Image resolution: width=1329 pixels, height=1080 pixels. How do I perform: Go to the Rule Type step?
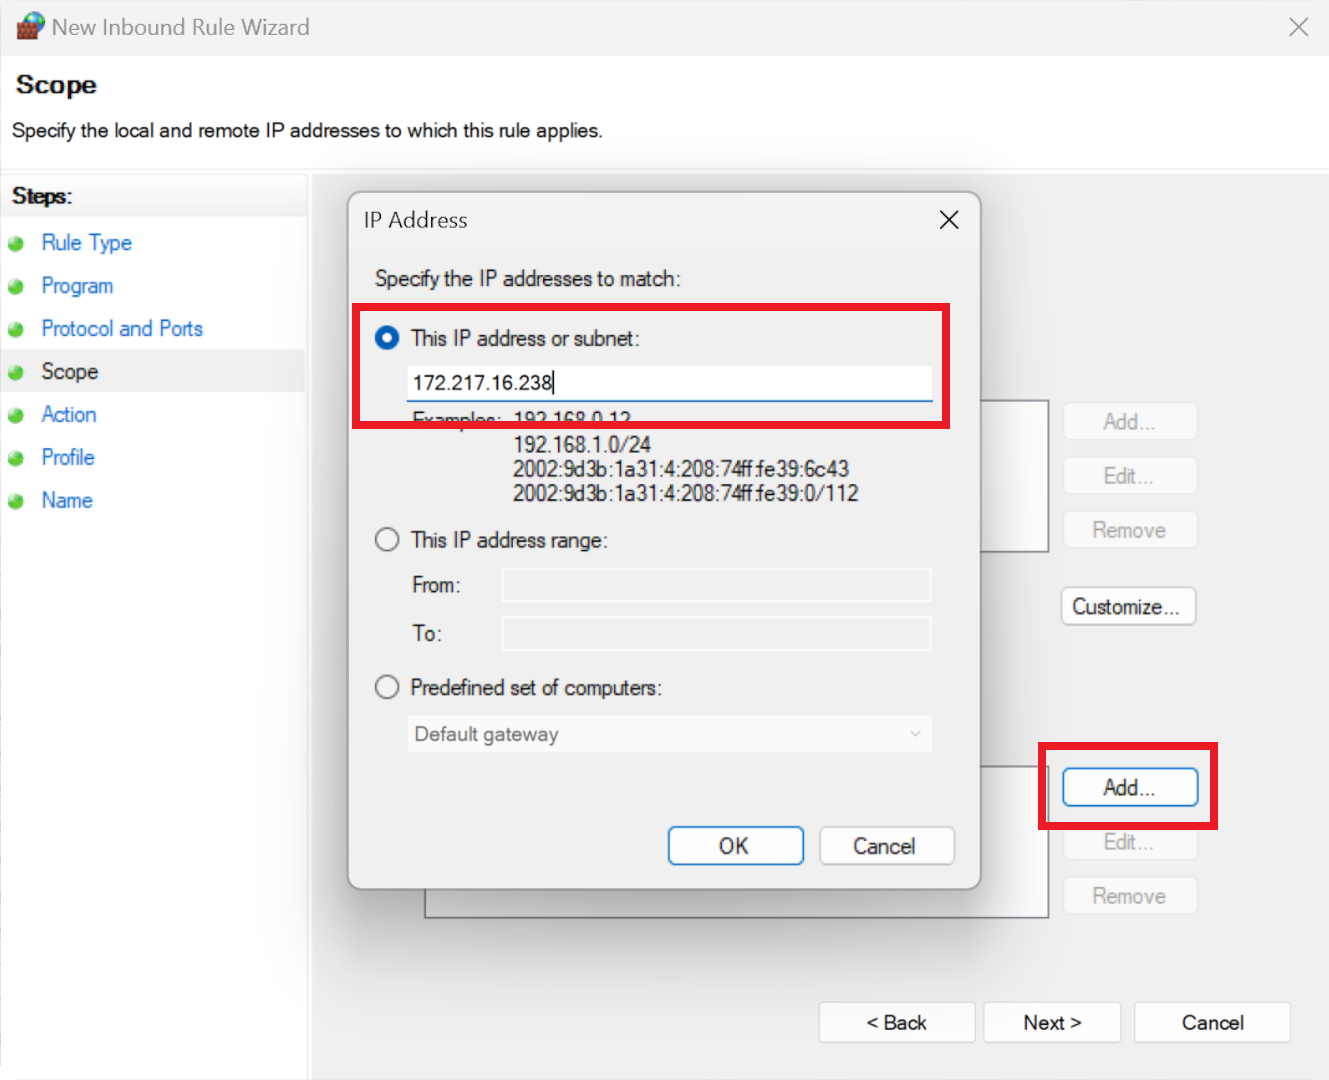(86, 243)
